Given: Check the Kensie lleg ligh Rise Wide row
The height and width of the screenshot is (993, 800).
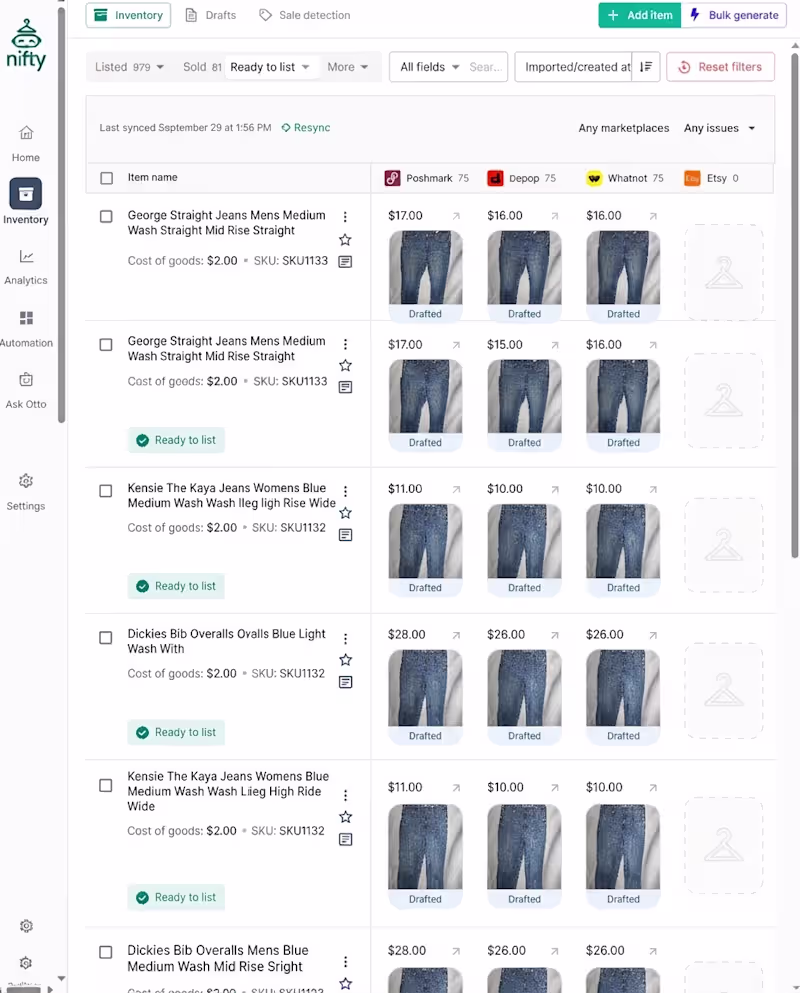Looking at the screenshot, I should [106, 491].
